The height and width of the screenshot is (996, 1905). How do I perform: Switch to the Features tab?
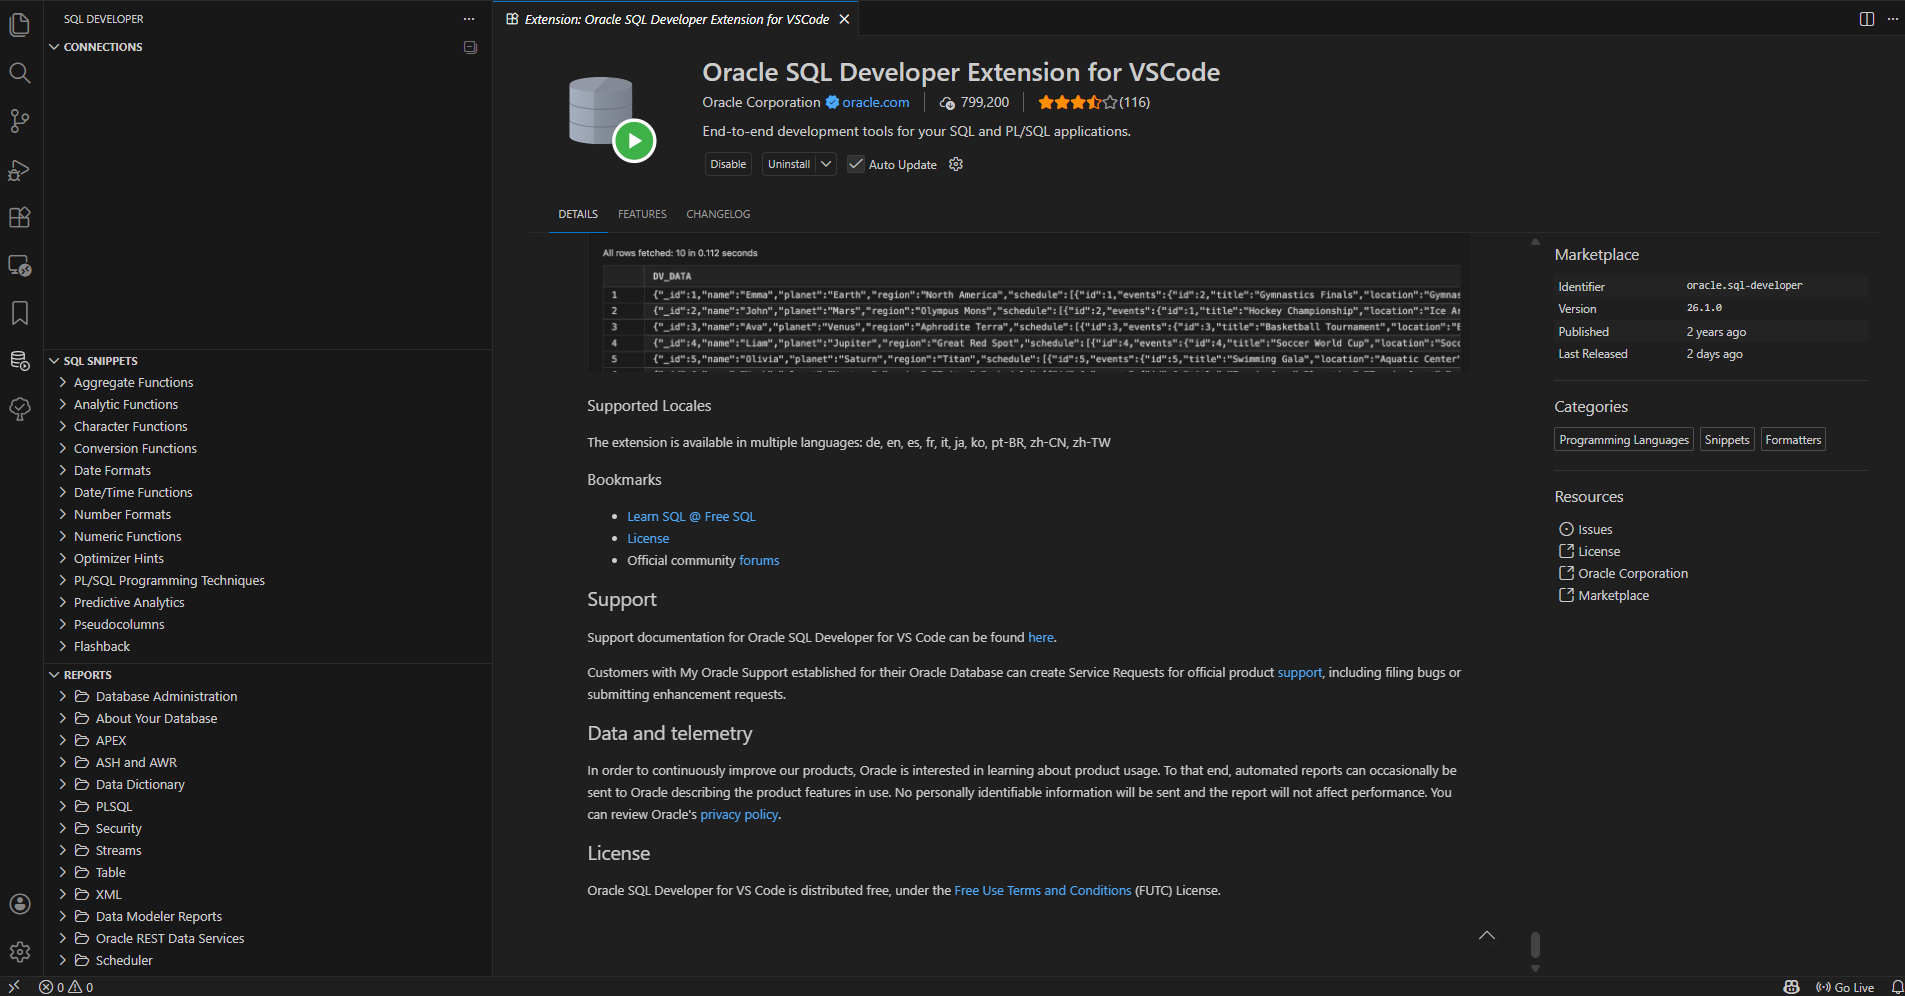pyautogui.click(x=642, y=214)
